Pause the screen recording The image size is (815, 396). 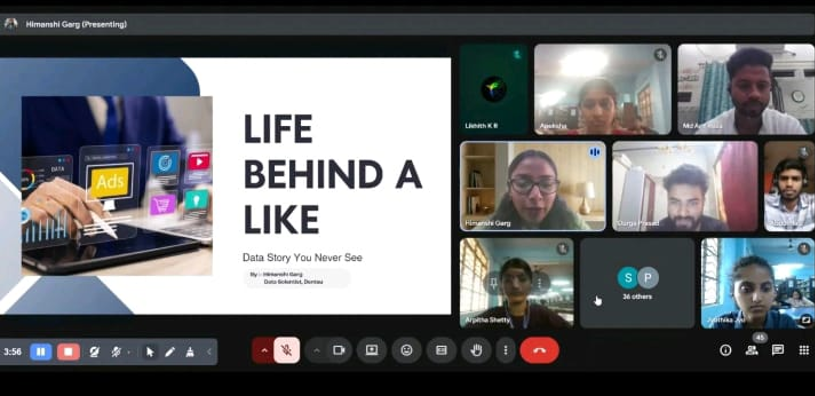pyautogui.click(x=41, y=352)
